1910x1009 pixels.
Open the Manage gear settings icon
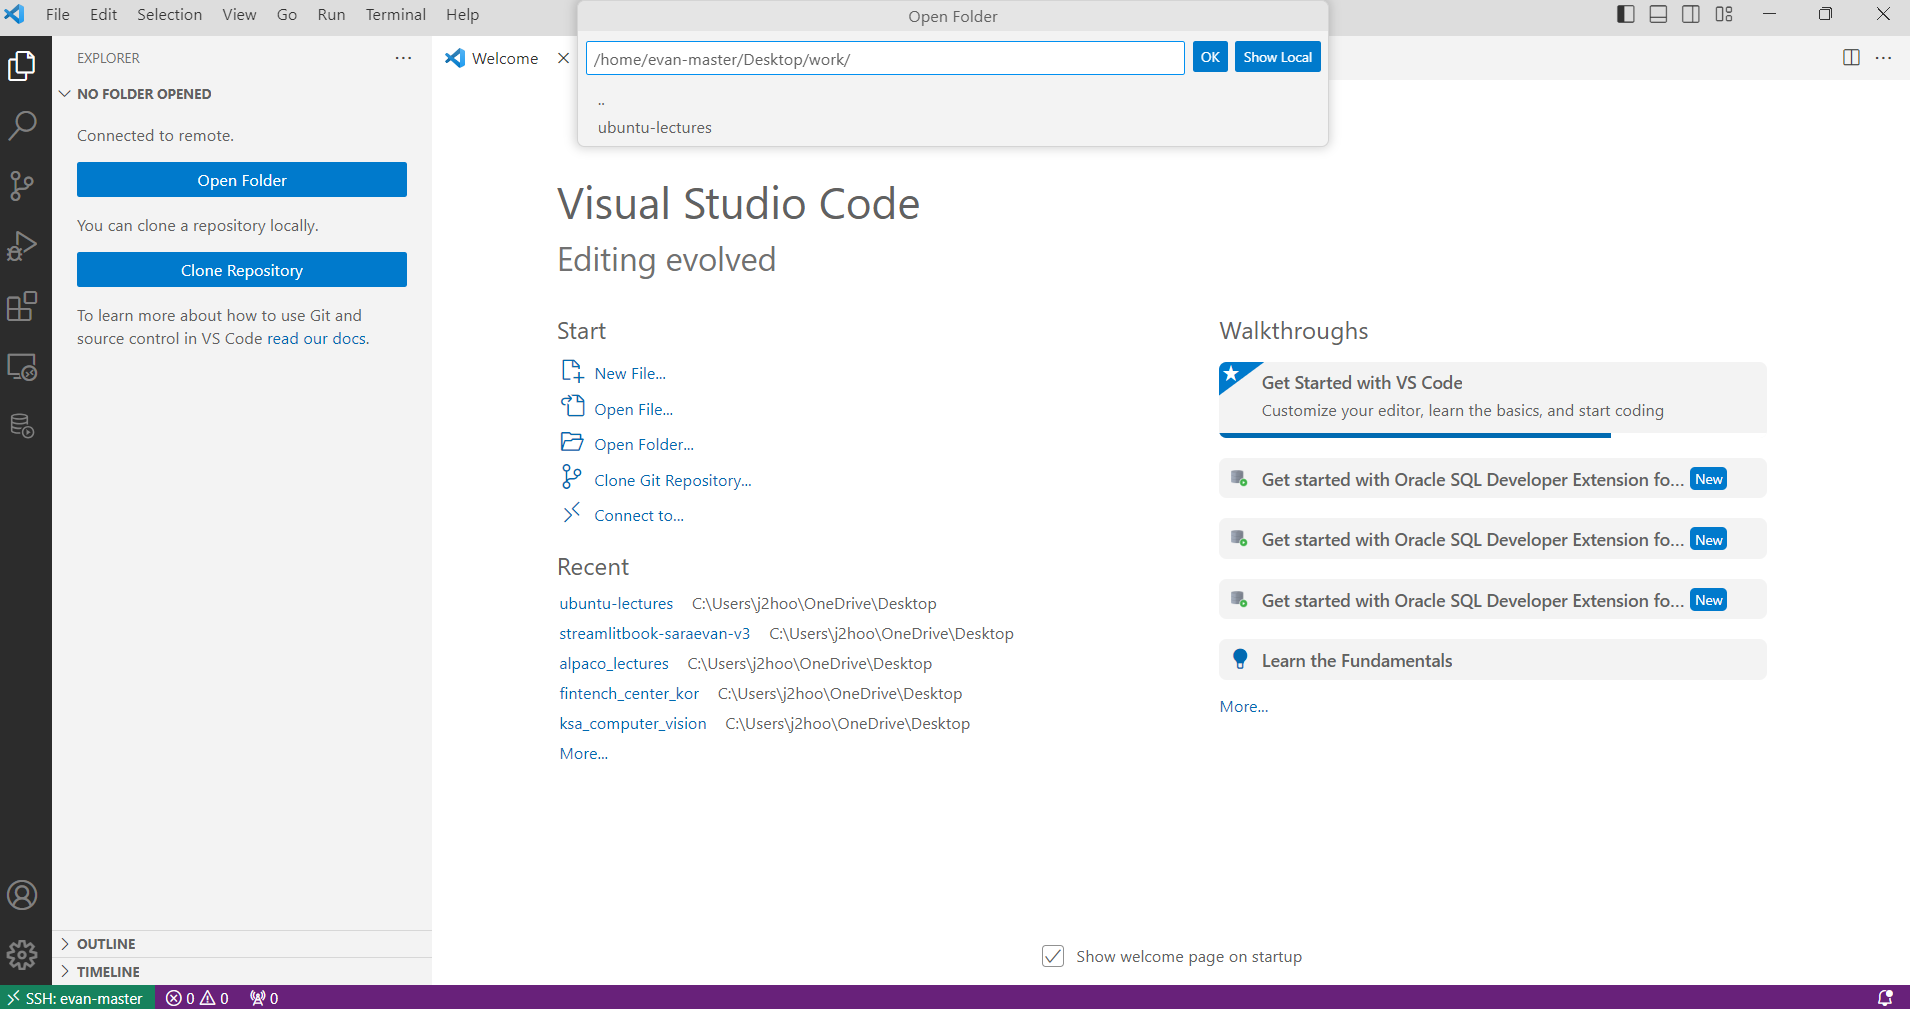pos(22,955)
